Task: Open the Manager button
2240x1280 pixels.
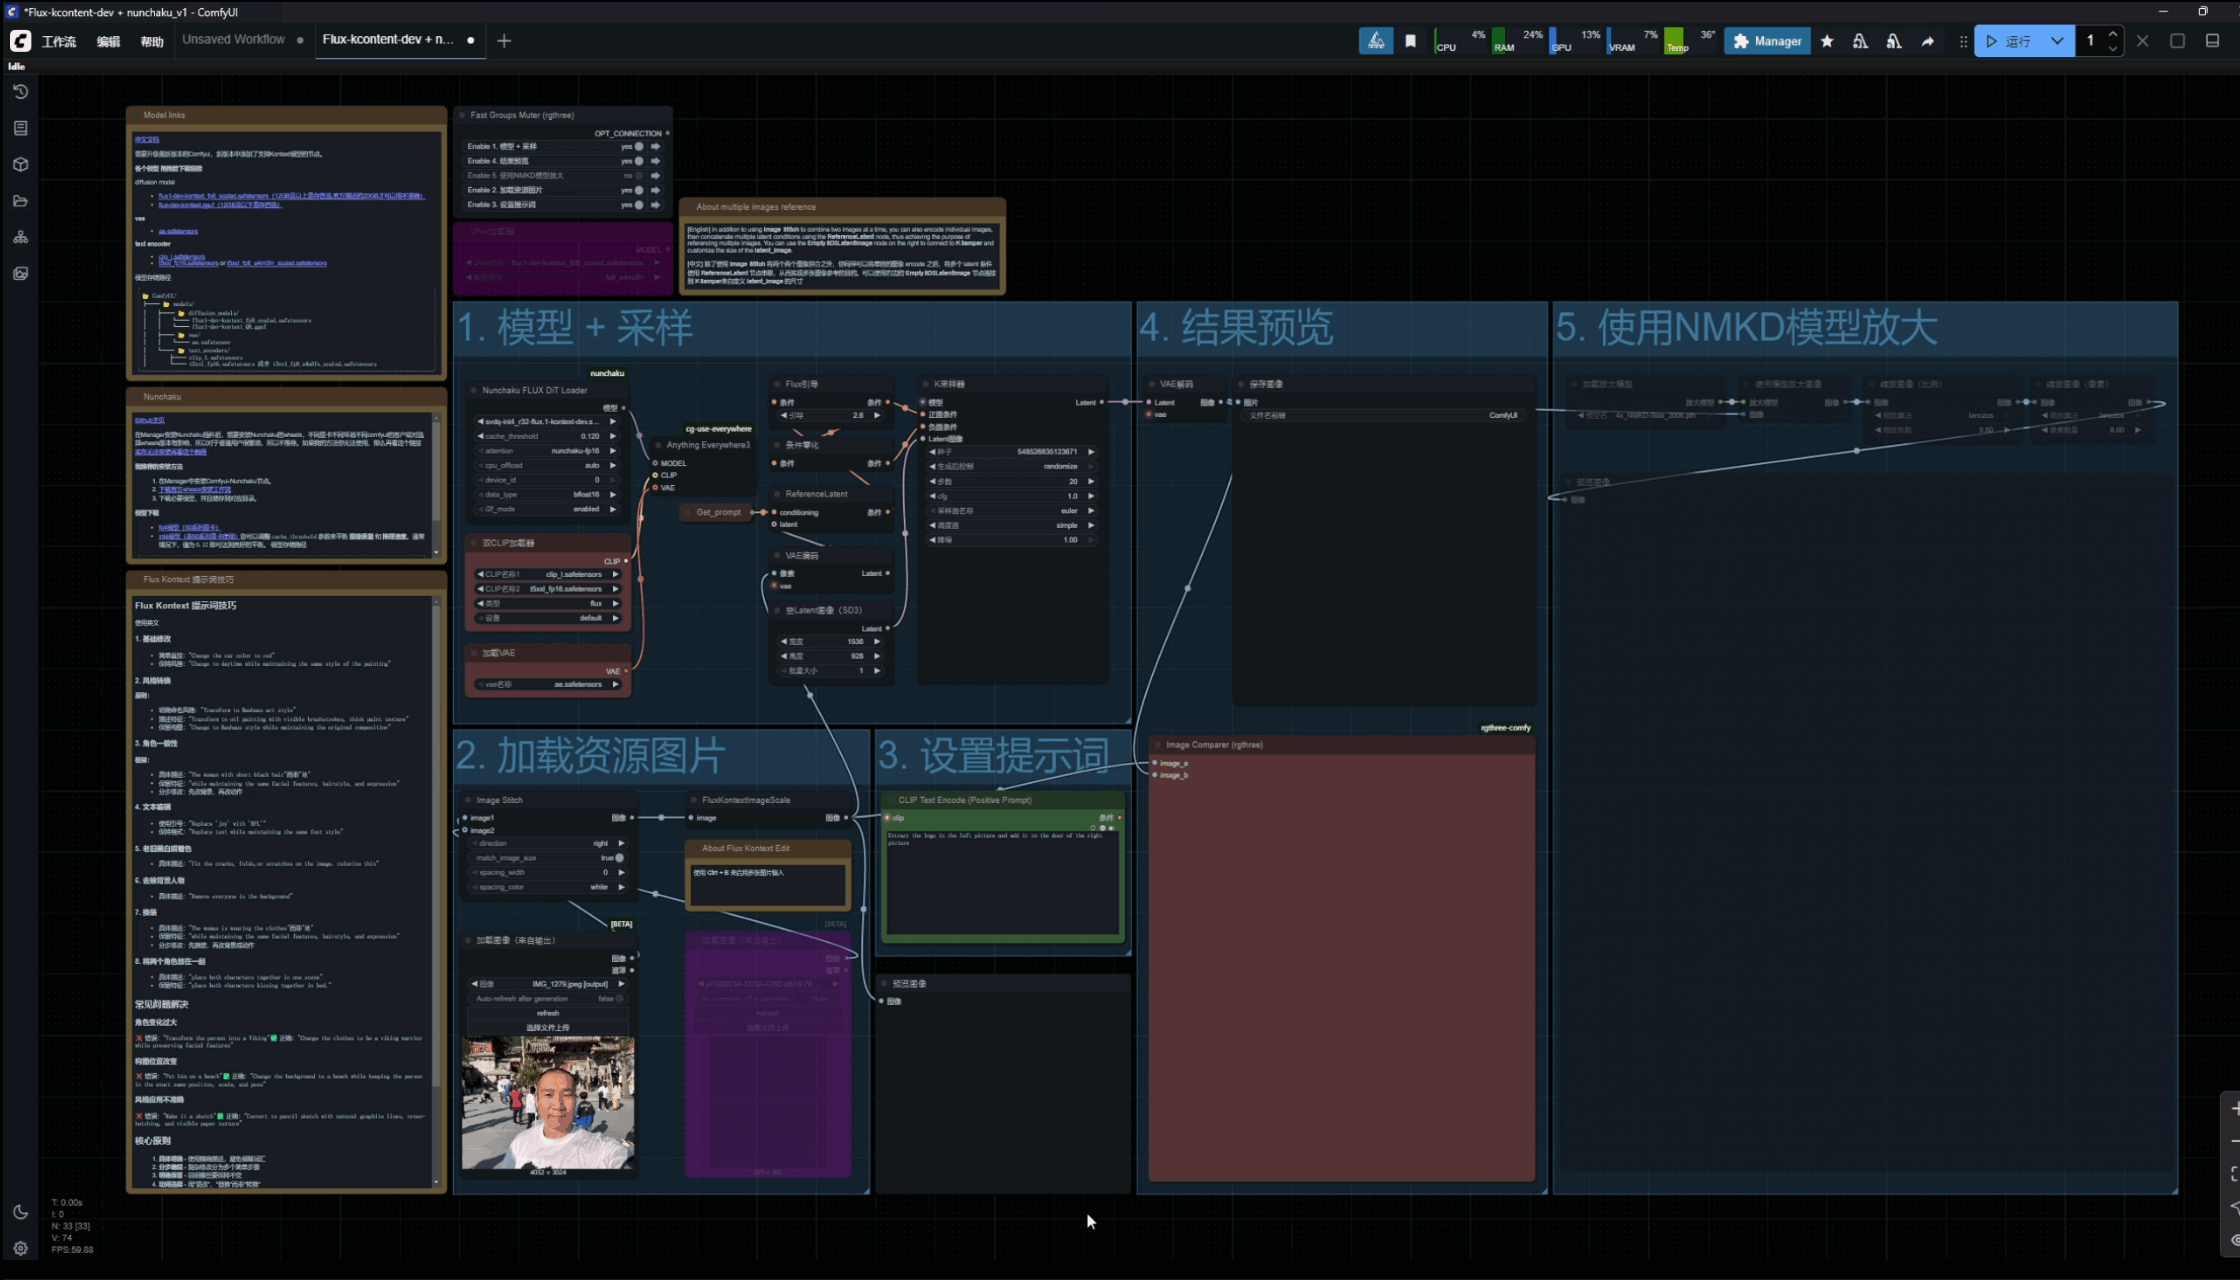Action: [x=1767, y=41]
